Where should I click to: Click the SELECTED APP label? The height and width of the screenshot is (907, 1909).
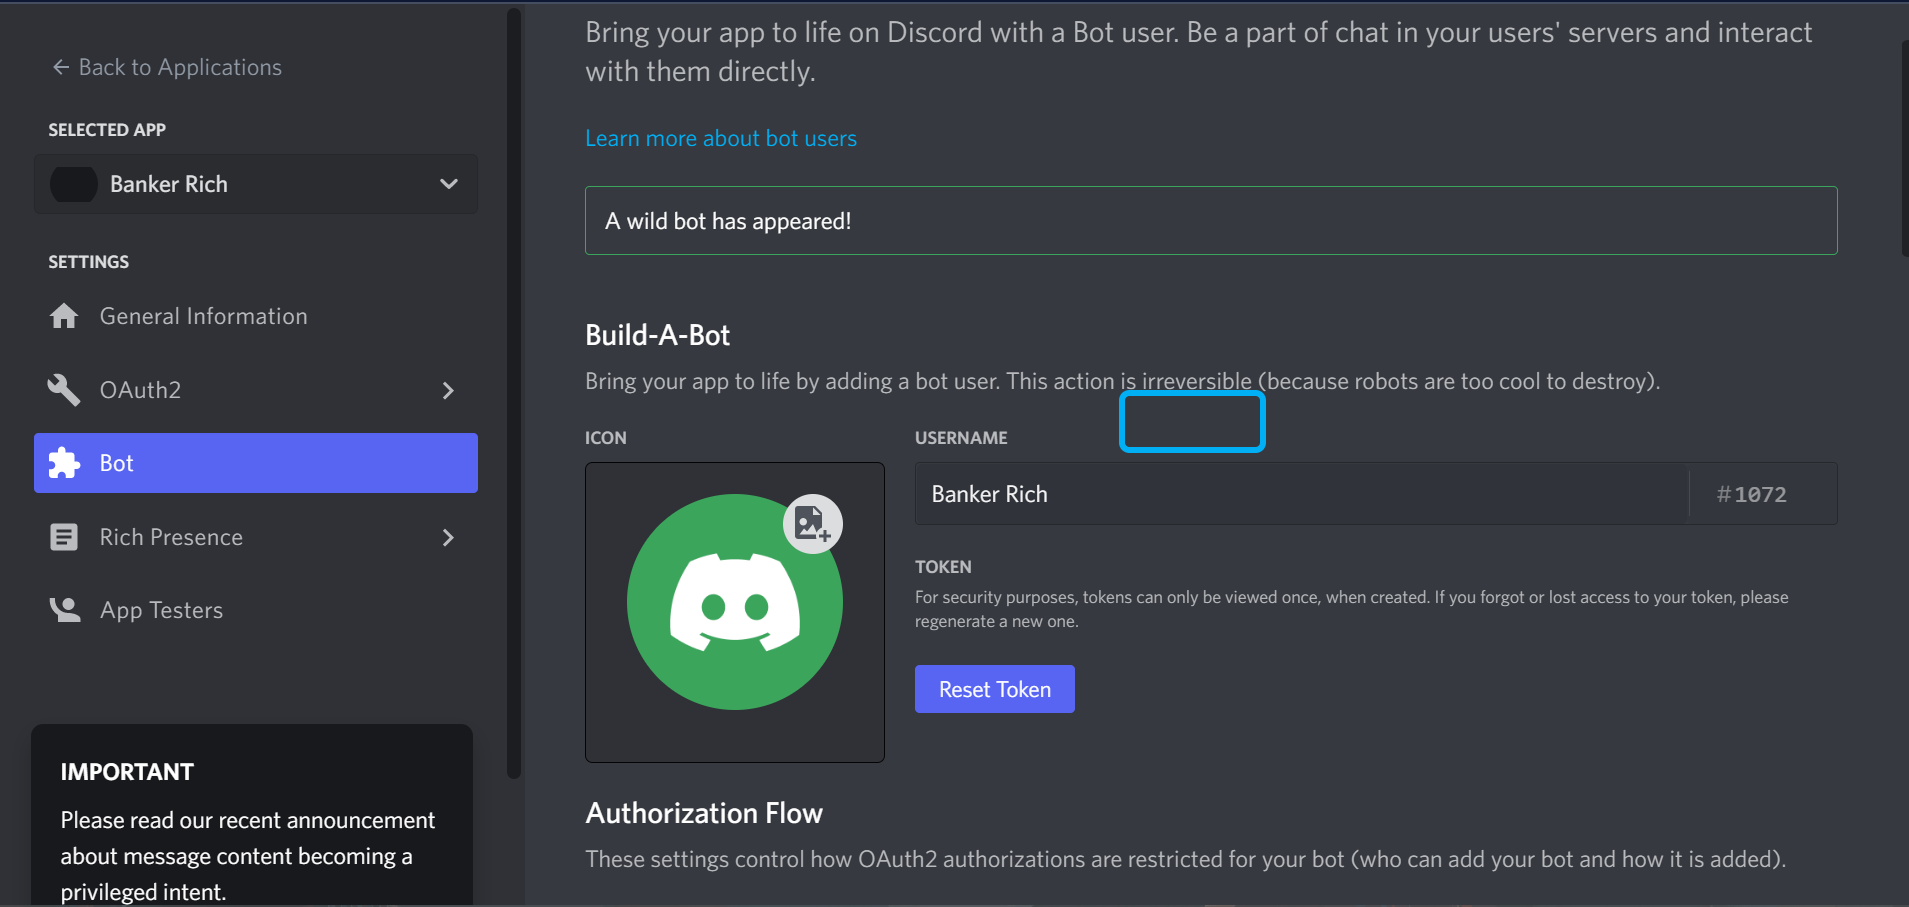tap(107, 130)
